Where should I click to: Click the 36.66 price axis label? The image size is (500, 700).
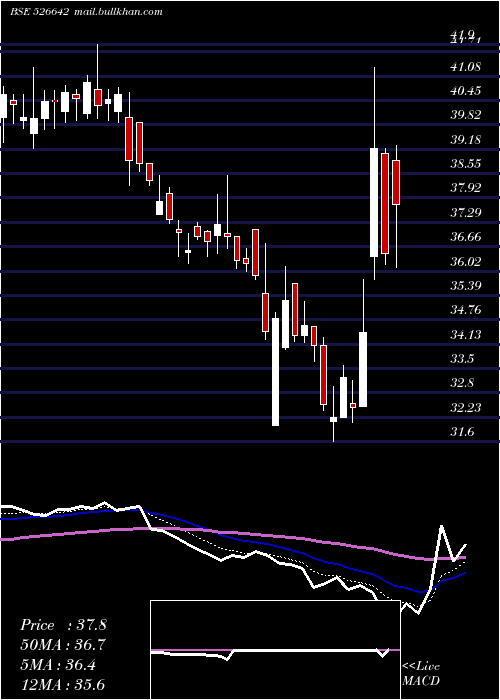(x=466, y=237)
